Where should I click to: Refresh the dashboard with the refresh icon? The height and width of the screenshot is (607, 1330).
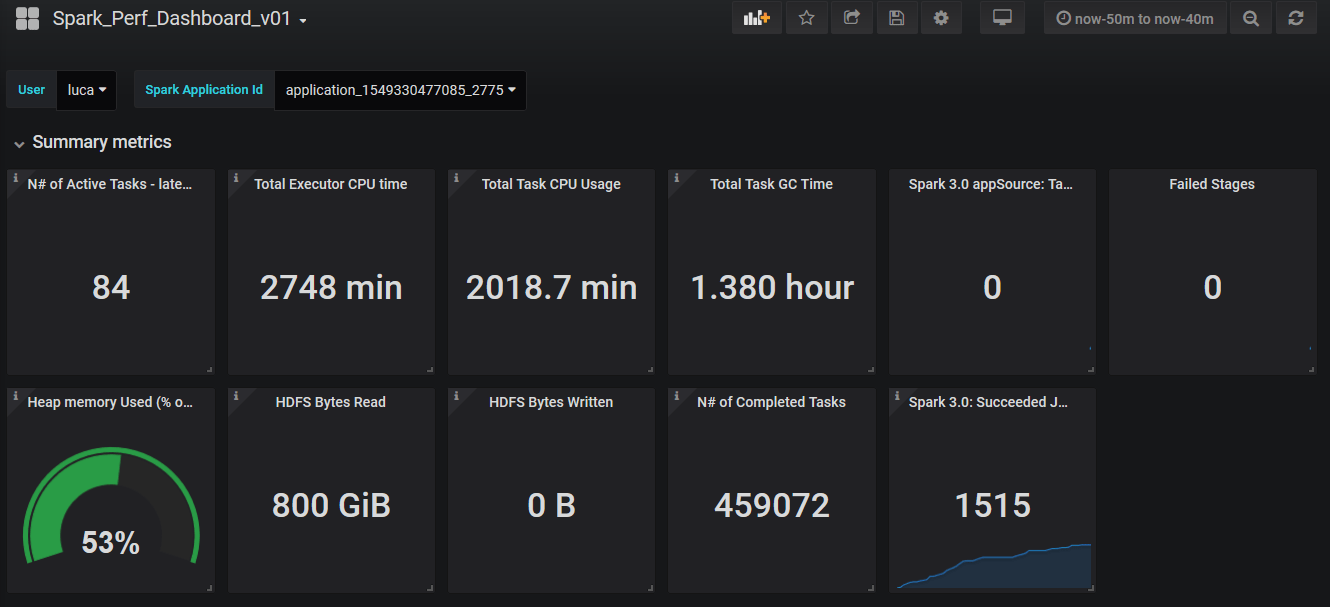(x=1296, y=17)
